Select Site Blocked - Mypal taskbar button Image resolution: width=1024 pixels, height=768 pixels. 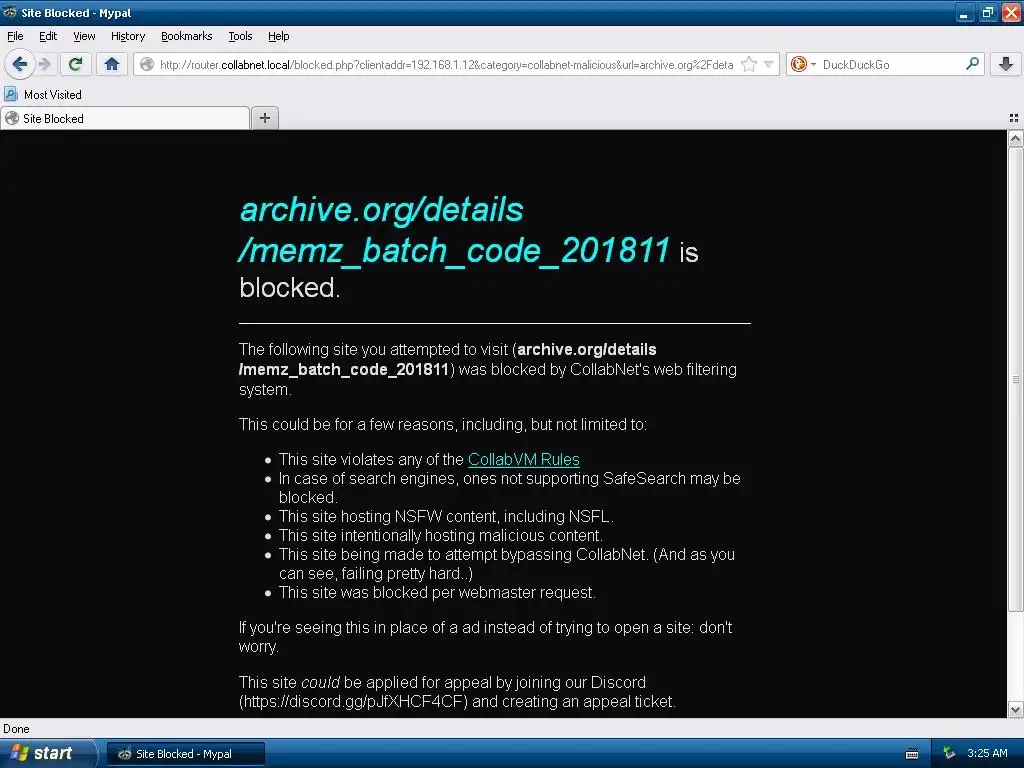click(x=185, y=754)
